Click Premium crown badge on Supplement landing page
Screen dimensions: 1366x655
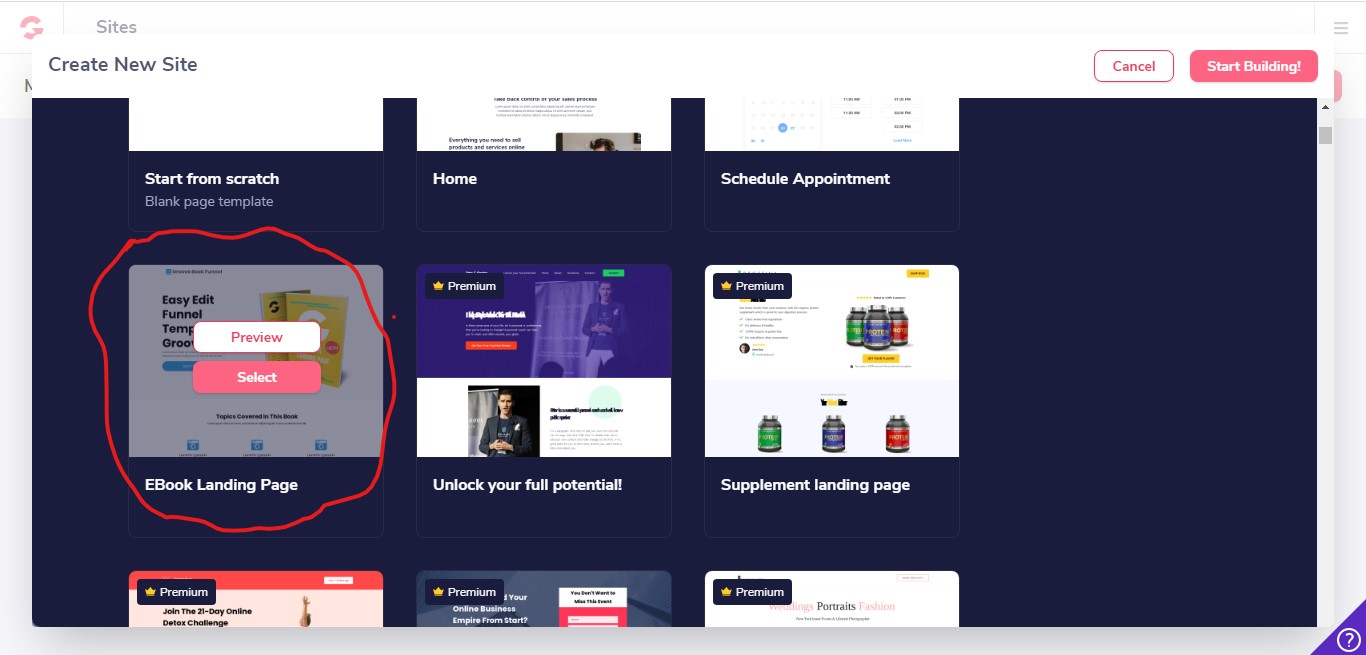[752, 286]
